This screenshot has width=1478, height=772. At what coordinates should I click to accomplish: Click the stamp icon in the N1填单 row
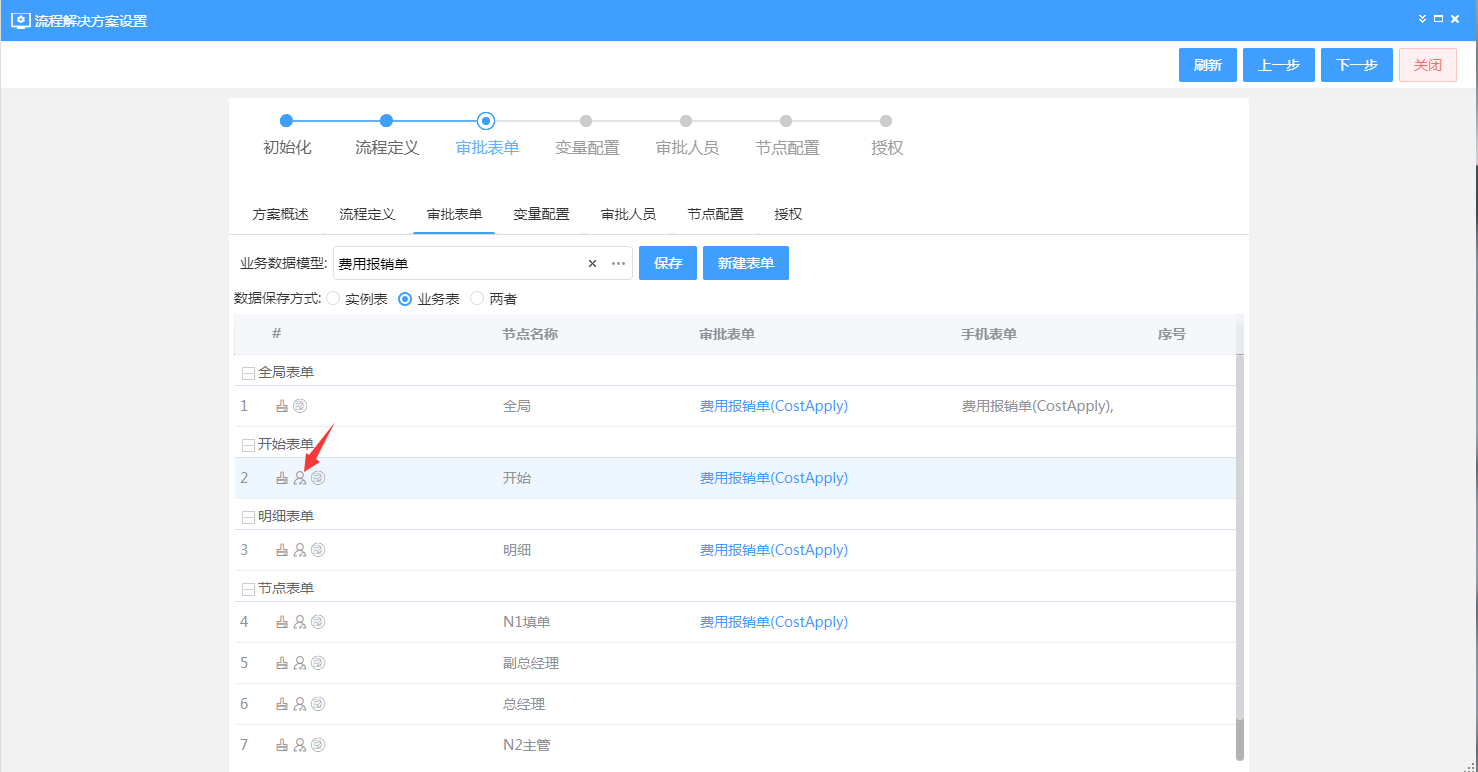[282, 622]
